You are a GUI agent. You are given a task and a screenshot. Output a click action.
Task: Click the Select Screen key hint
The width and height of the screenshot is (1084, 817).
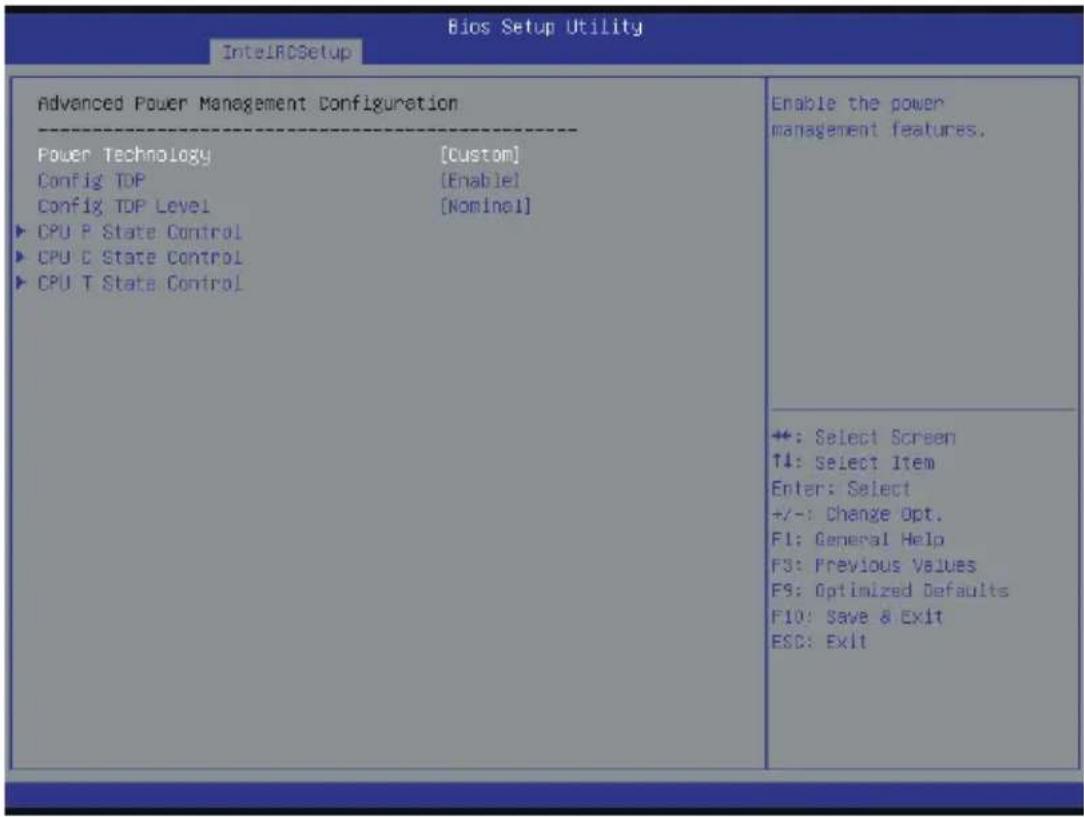coord(863,438)
